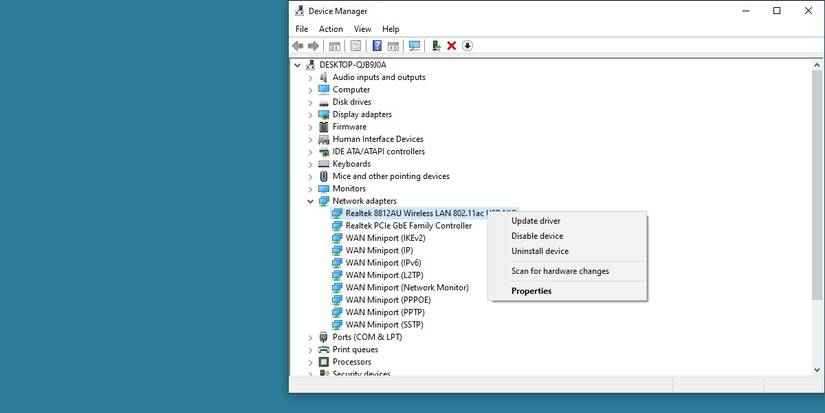Expand the Monitors arrow
The width and height of the screenshot is (825, 413).
pos(310,189)
